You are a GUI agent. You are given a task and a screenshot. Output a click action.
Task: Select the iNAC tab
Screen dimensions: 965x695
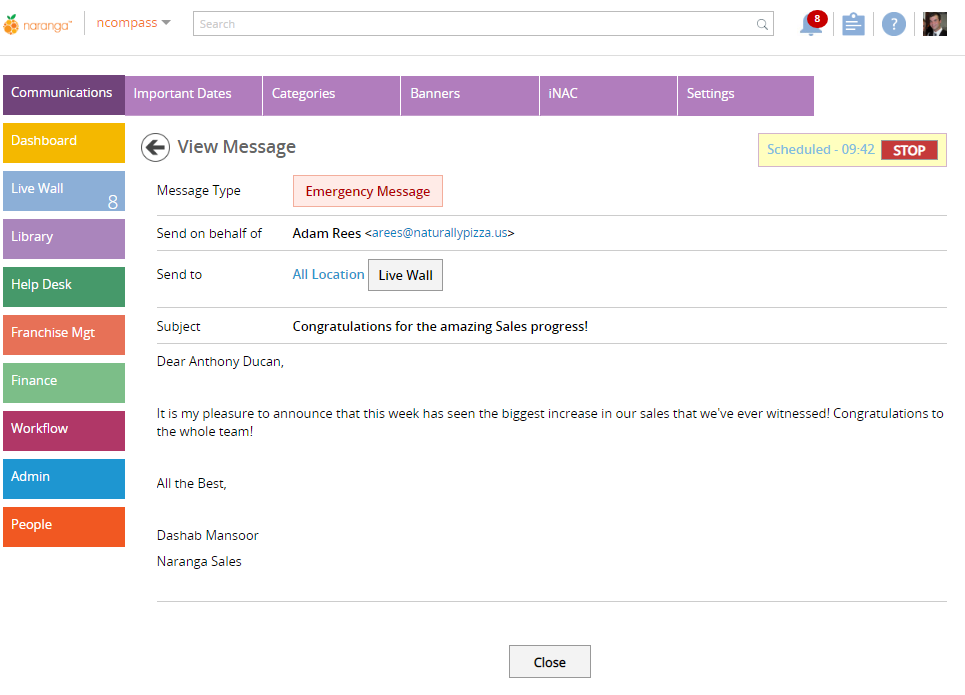pyautogui.click(x=608, y=95)
